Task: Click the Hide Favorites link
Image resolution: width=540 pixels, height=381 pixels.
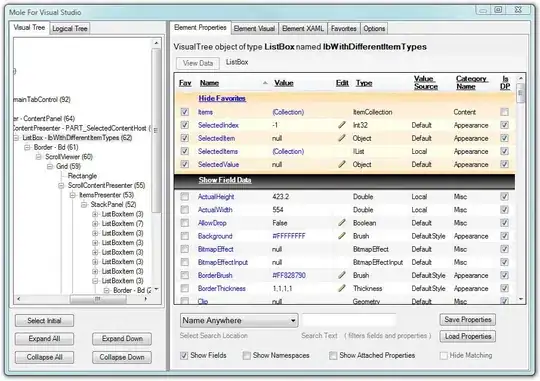Action: click(222, 99)
